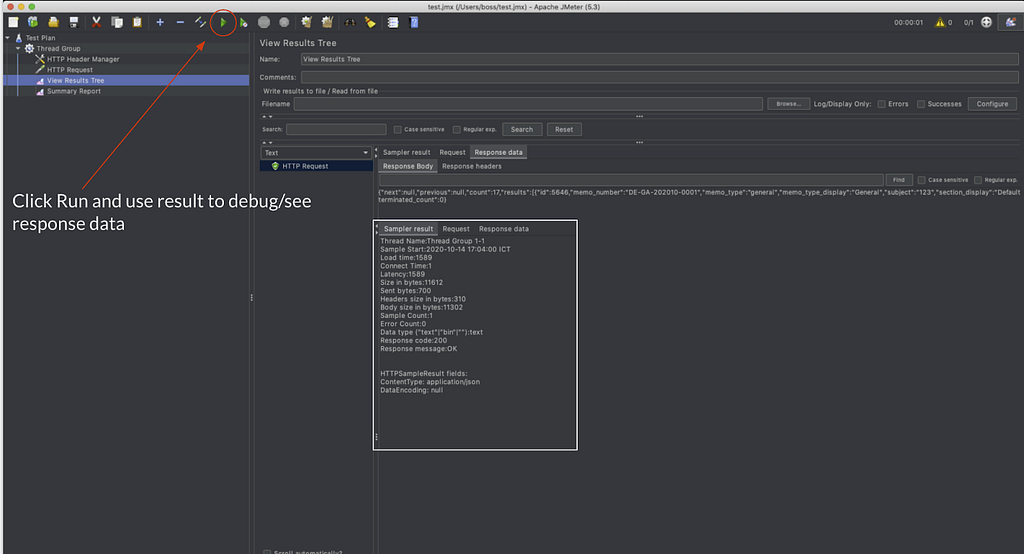Collapse the Test Plan tree node
This screenshot has width=1024, height=554.
coord(8,38)
